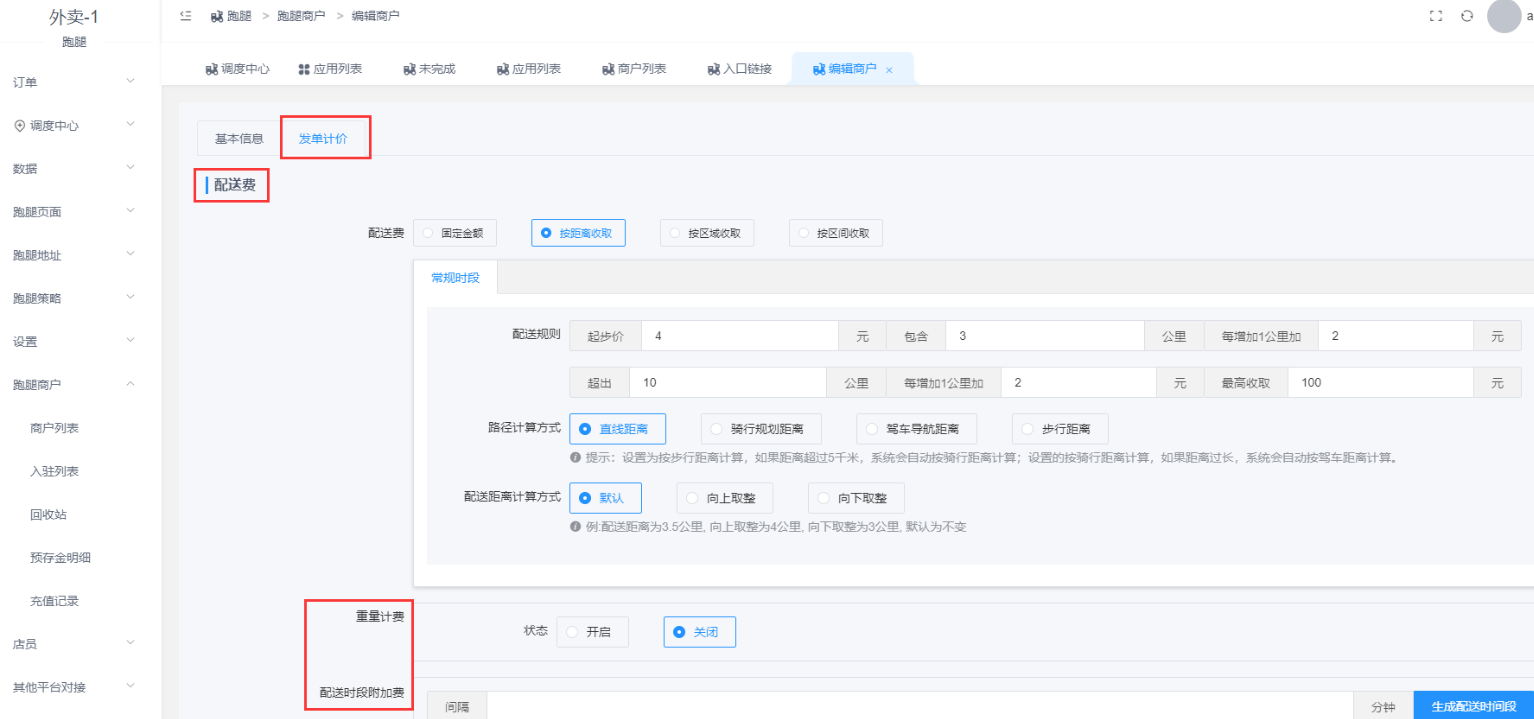The width and height of the screenshot is (1534, 719).
Task: Select 向下取整 distance rounding
Action: (x=856, y=497)
